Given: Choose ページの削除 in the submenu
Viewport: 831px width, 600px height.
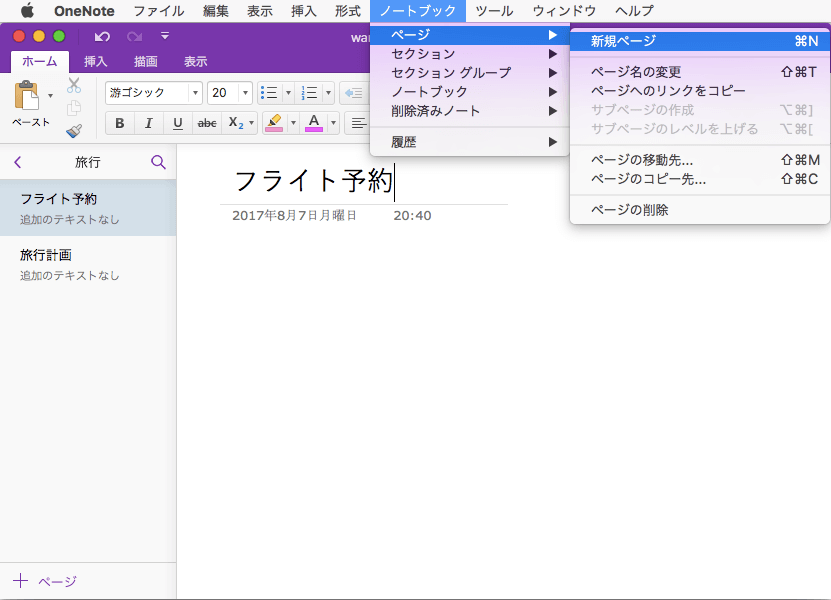Looking at the screenshot, I should 629,210.
